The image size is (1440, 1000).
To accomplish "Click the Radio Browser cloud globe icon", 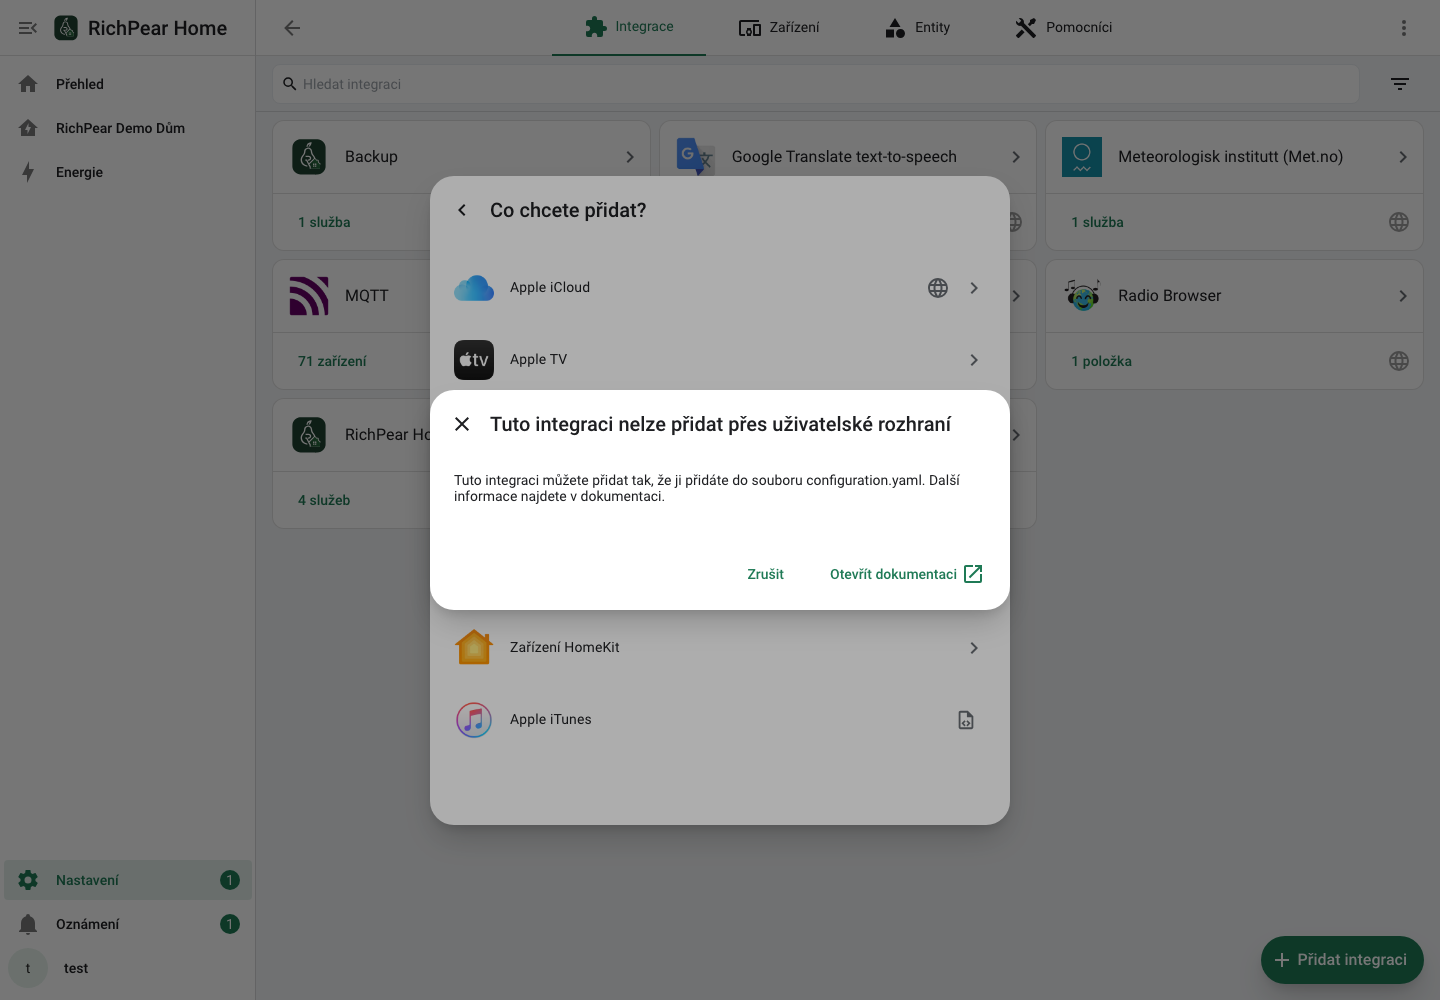I will click(x=1399, y=361).
